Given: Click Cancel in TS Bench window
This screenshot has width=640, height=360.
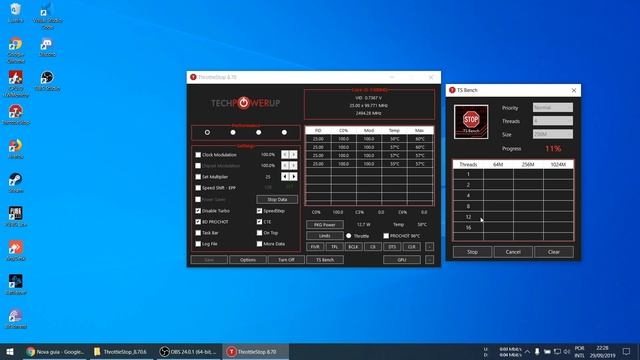Looking at the screenshot, I should 513,252.
